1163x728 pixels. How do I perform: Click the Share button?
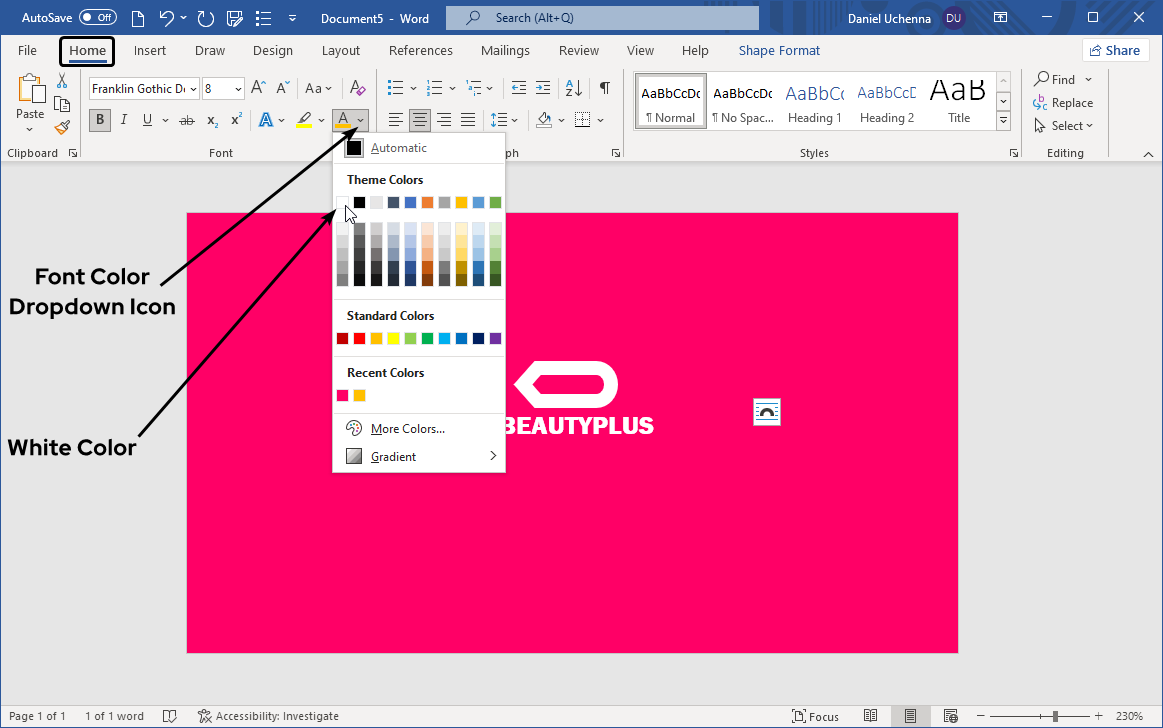click(1115, 50)
